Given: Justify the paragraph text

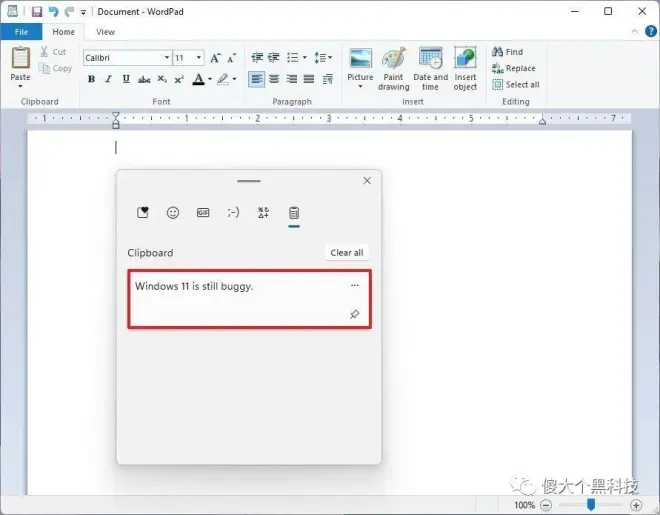Looking at the screenshot, I should pos(309,79).
